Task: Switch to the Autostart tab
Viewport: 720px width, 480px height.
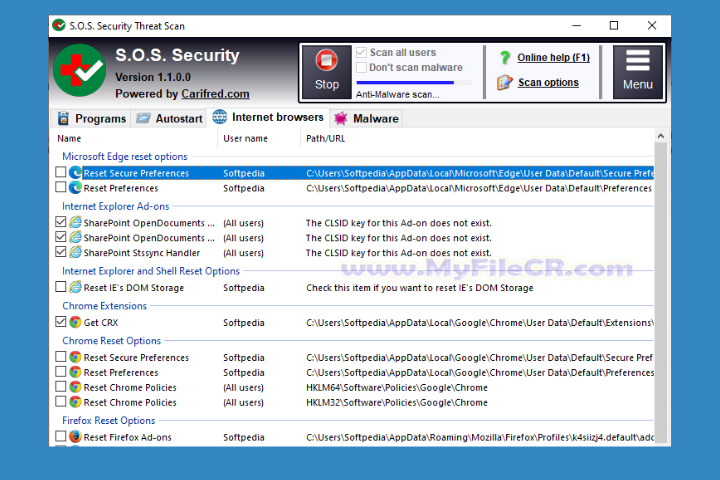Action: tap(170, 119)
